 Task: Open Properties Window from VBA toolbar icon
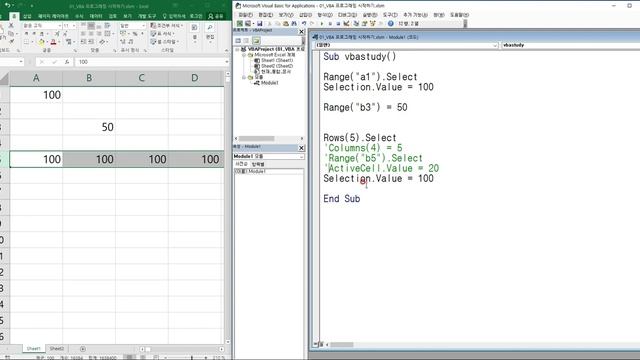pyautogui.click(x=364, y=24)
